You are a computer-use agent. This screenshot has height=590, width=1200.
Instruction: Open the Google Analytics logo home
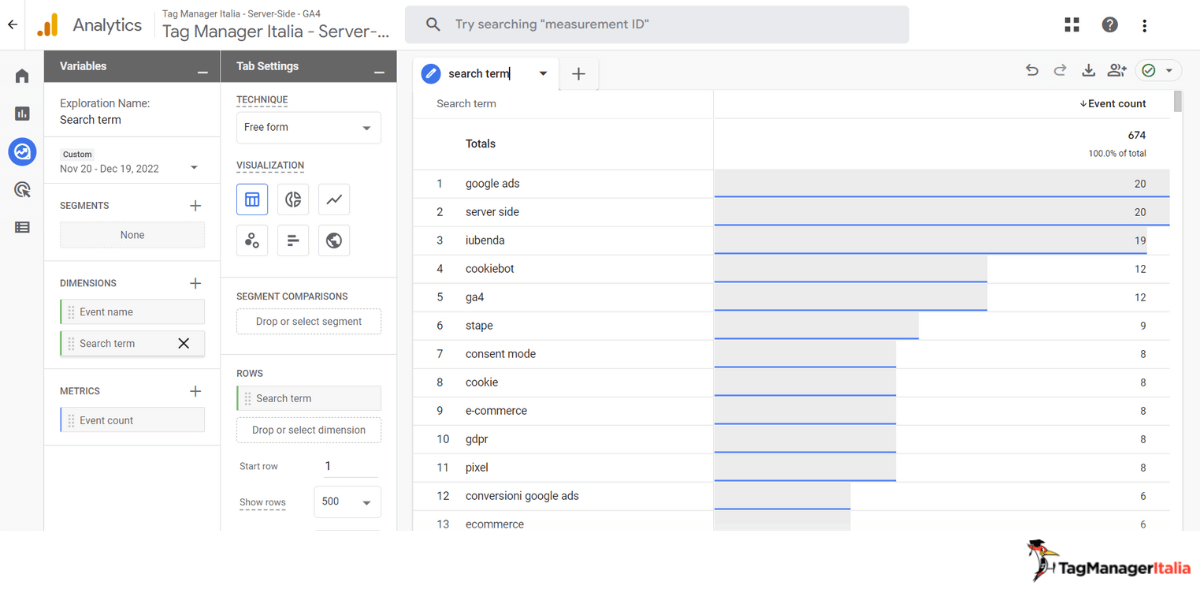pyautogui.click(x=47, y=25)
